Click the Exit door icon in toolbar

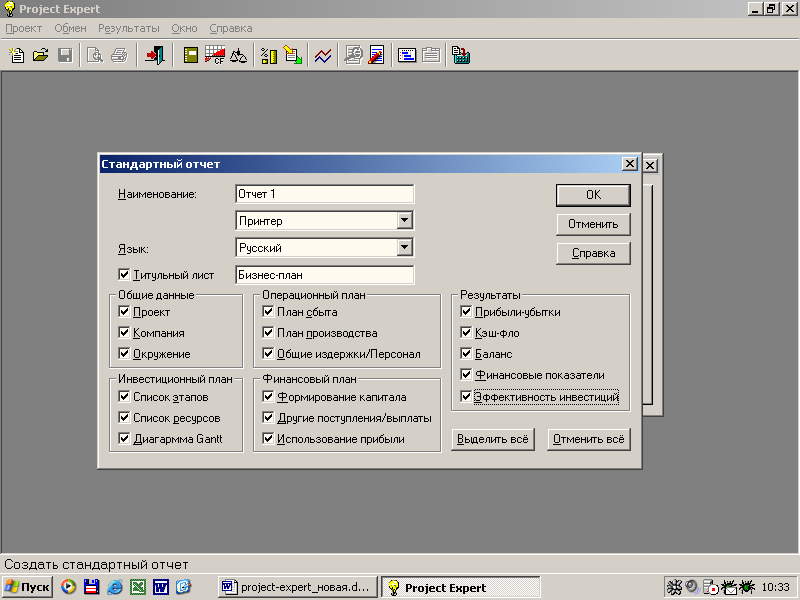click(x=155, y=55)
